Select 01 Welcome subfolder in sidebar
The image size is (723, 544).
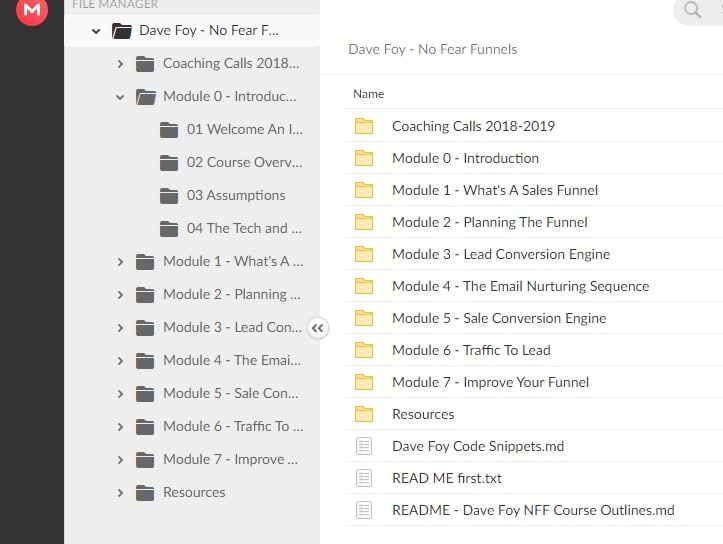tap(243, 129)
